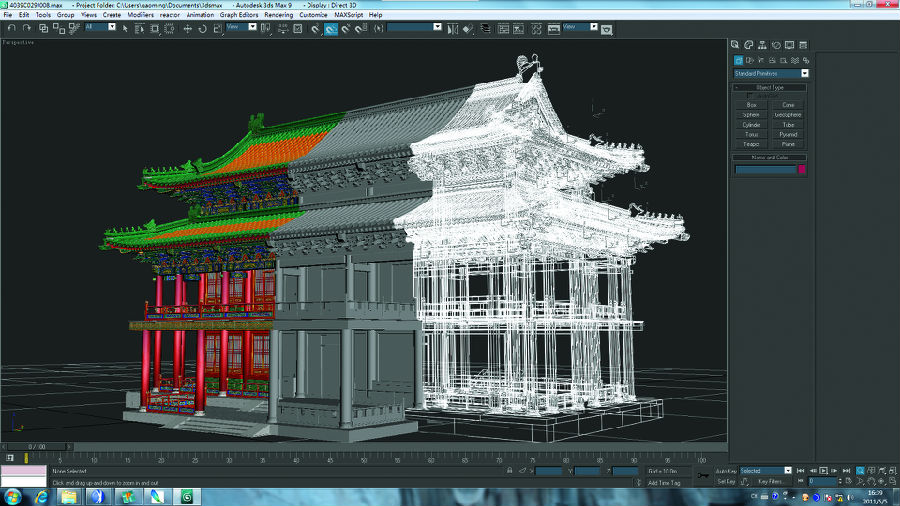Viewport: 900px width, 506px height.
Task: Toggle Auto Key animation mode
Action: tap(725, 470)
